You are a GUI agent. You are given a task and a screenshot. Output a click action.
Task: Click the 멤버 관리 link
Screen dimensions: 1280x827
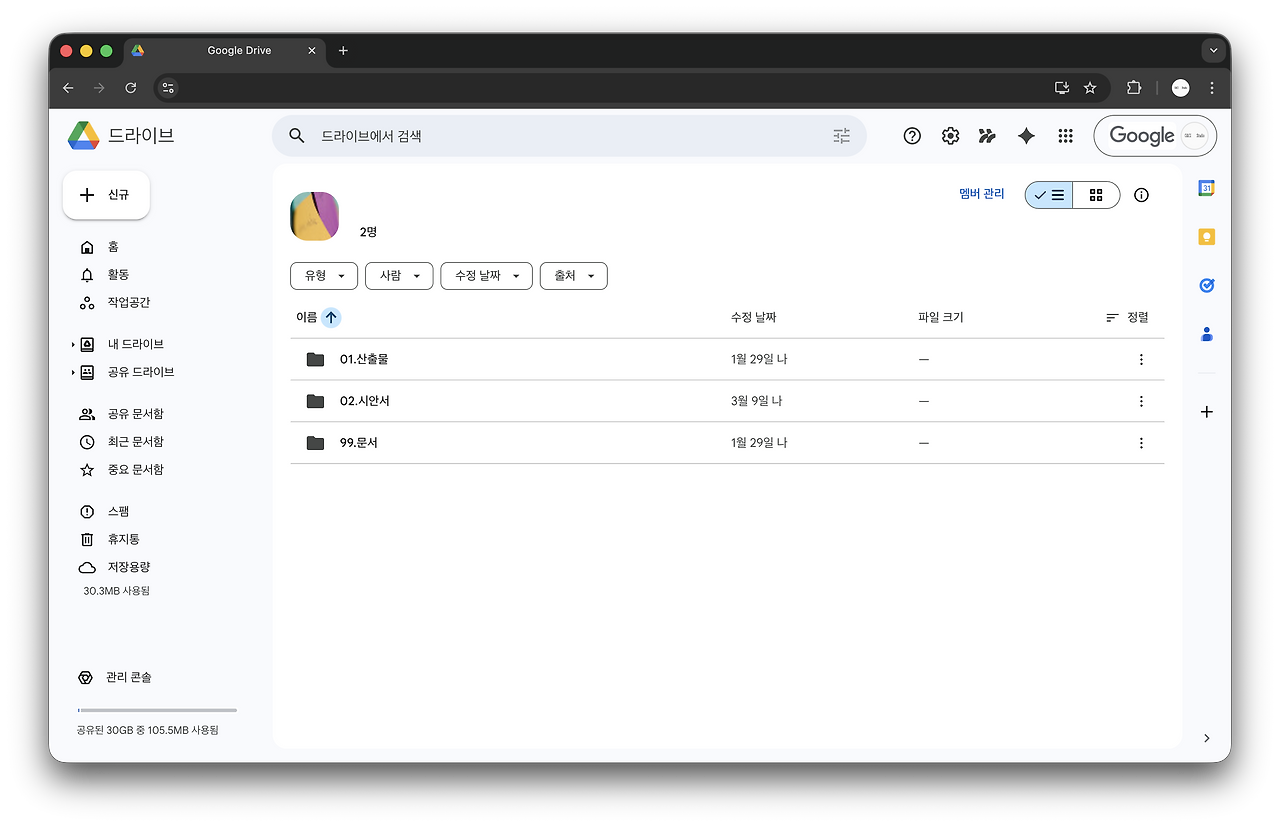(x=981, y=194)
